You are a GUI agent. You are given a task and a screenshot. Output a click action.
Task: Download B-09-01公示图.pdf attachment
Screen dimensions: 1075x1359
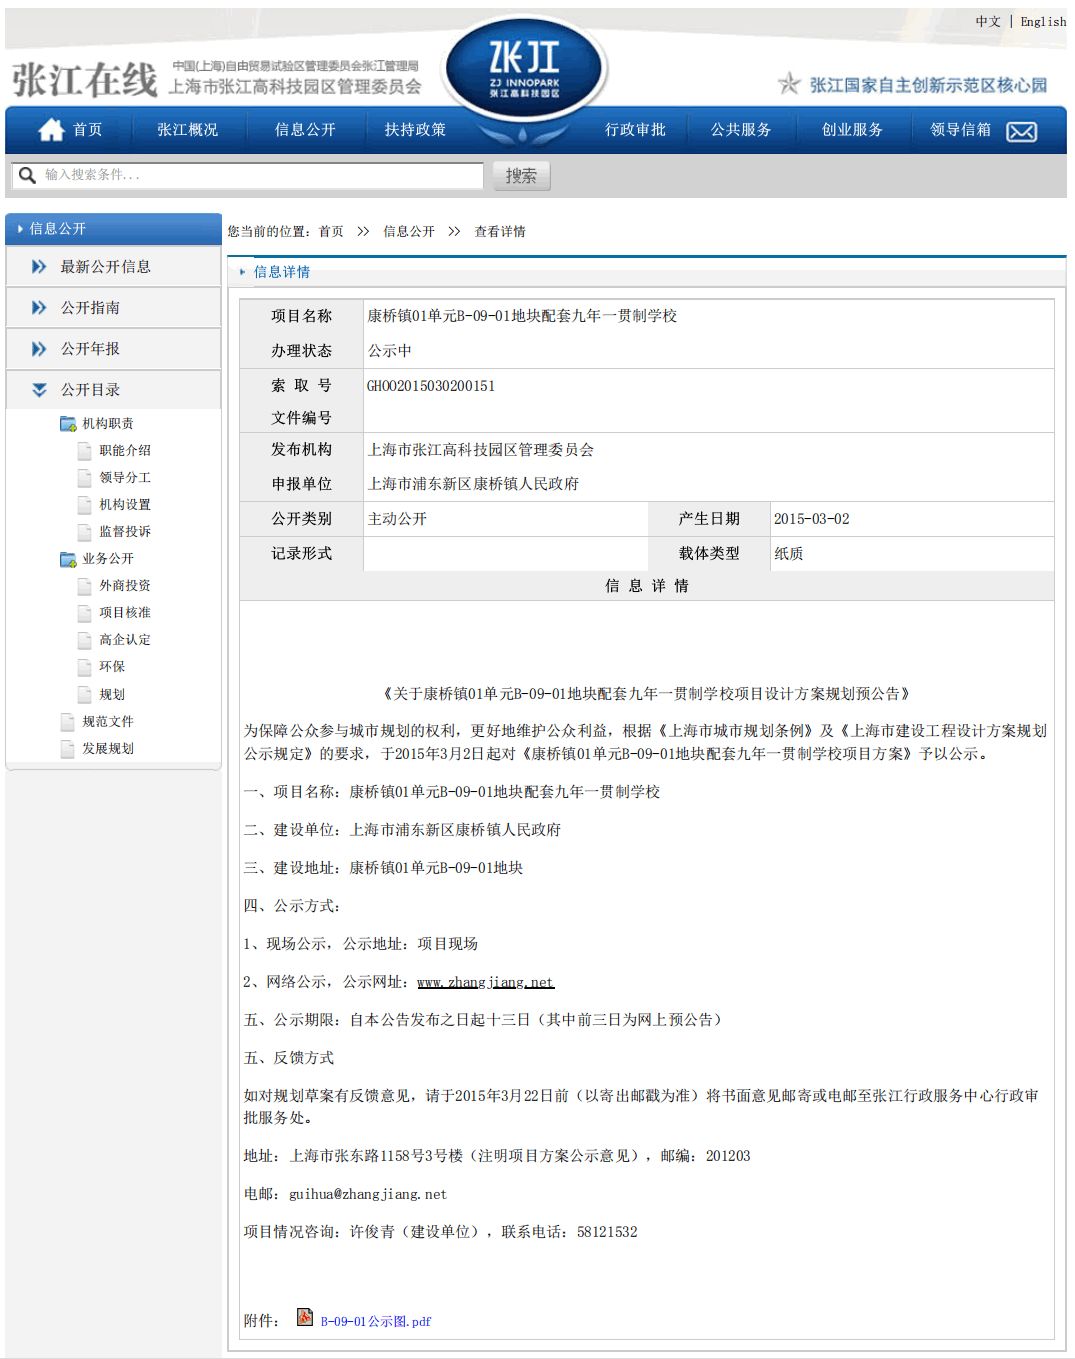pyautogui.click(x=375, y=1321)
